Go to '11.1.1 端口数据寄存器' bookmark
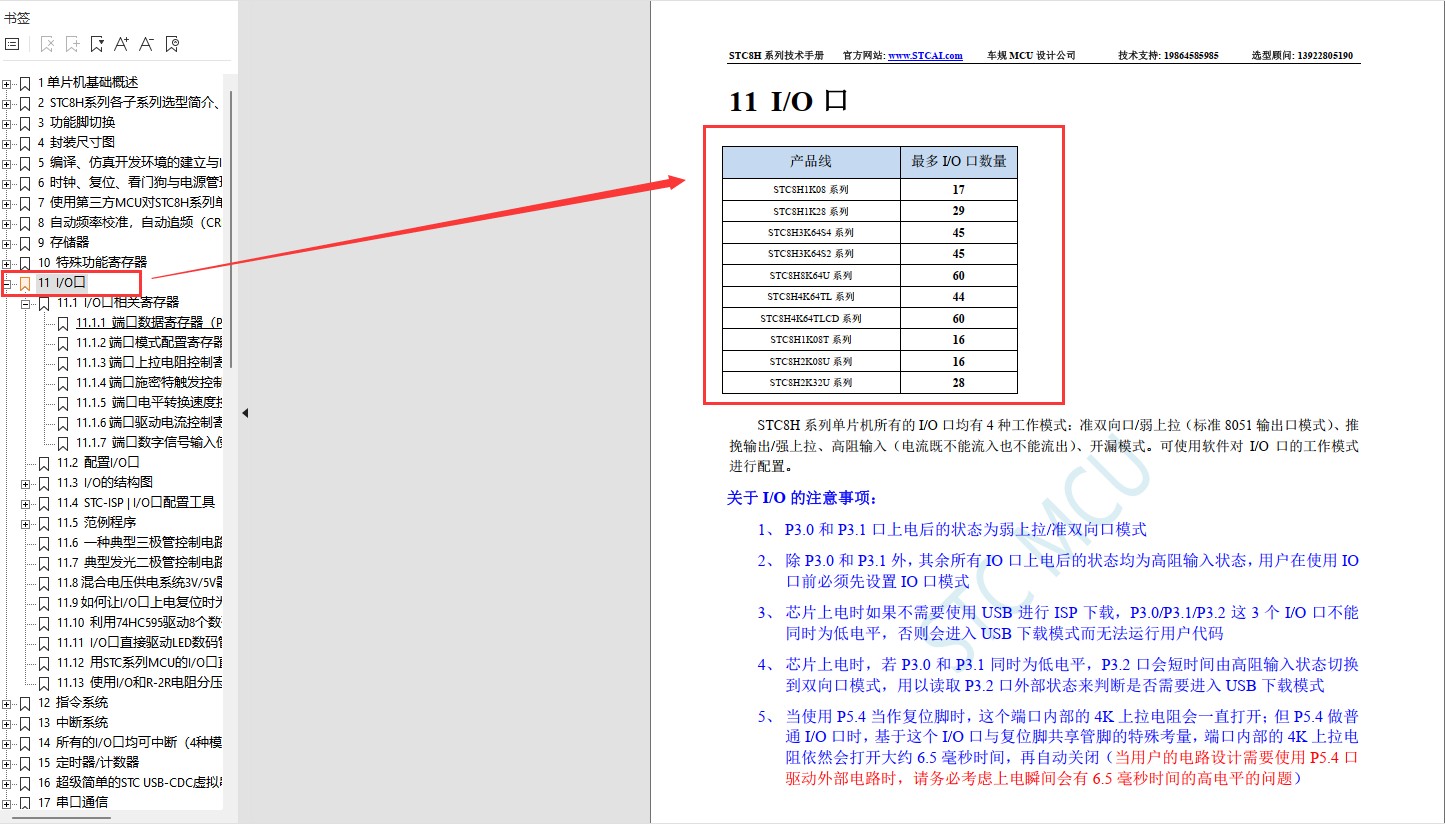The image size is (1445, 826). 149,323
